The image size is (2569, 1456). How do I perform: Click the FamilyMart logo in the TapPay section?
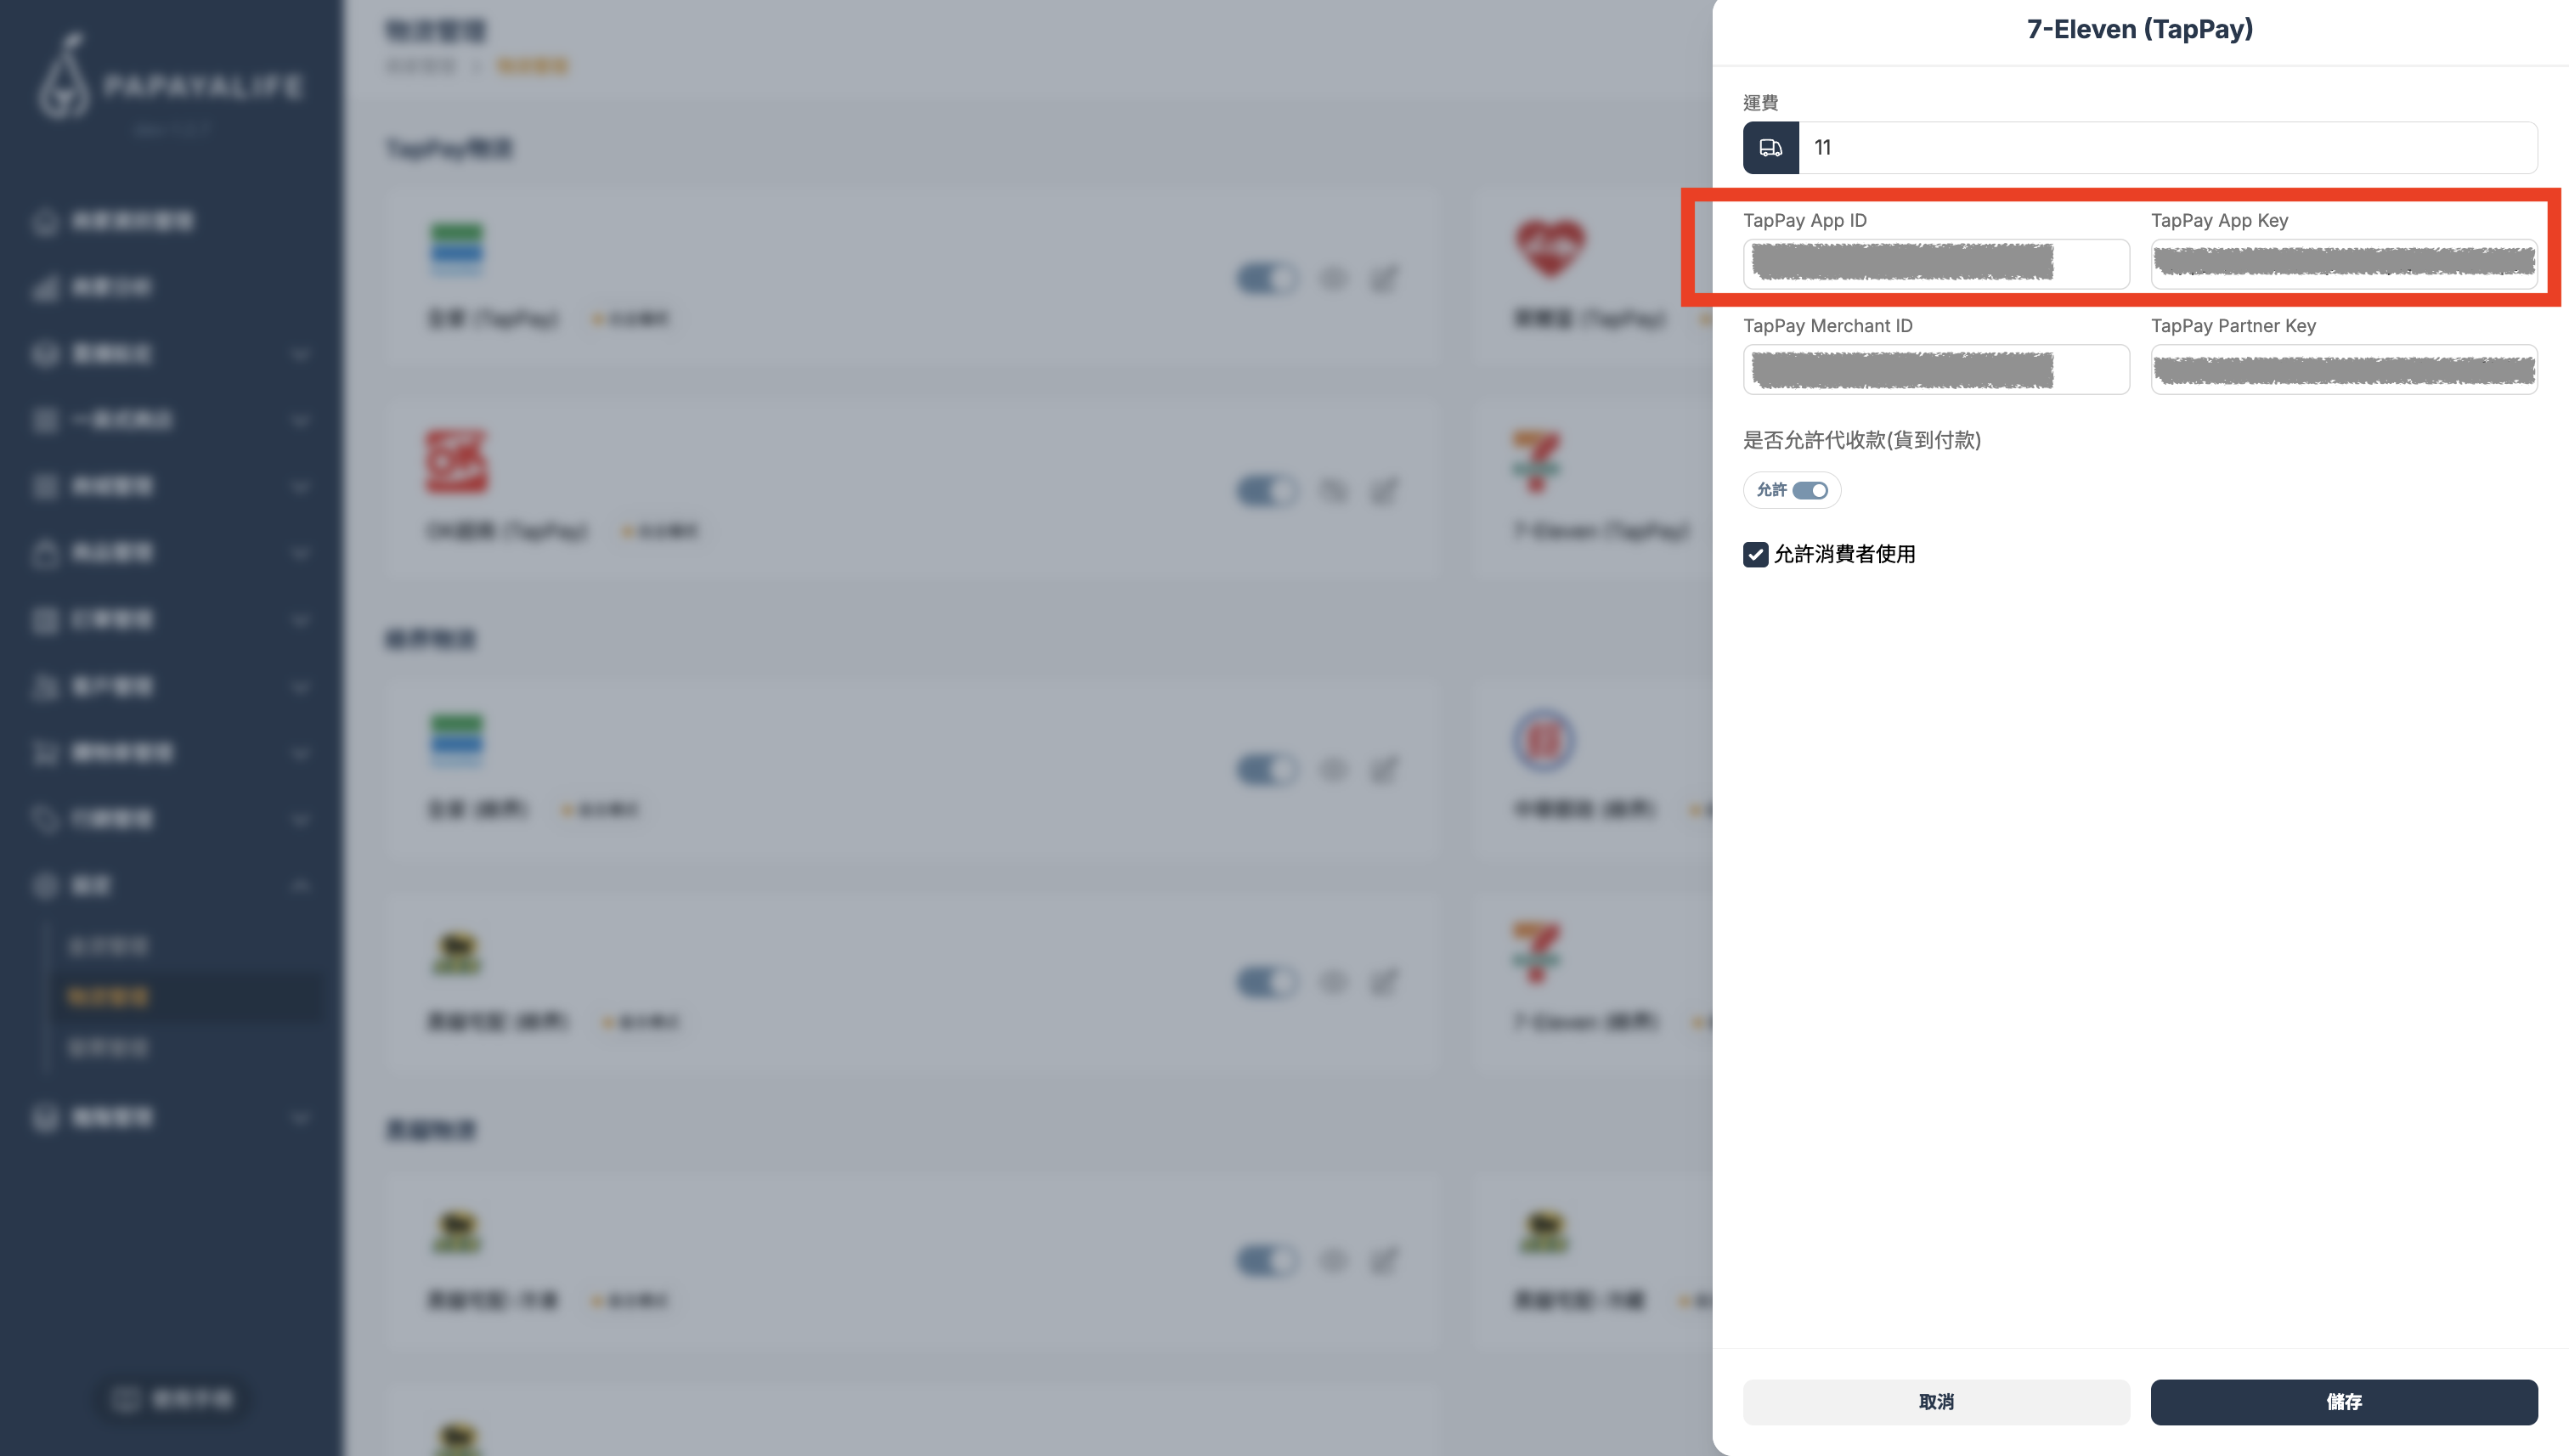click(x=457, y=249)
